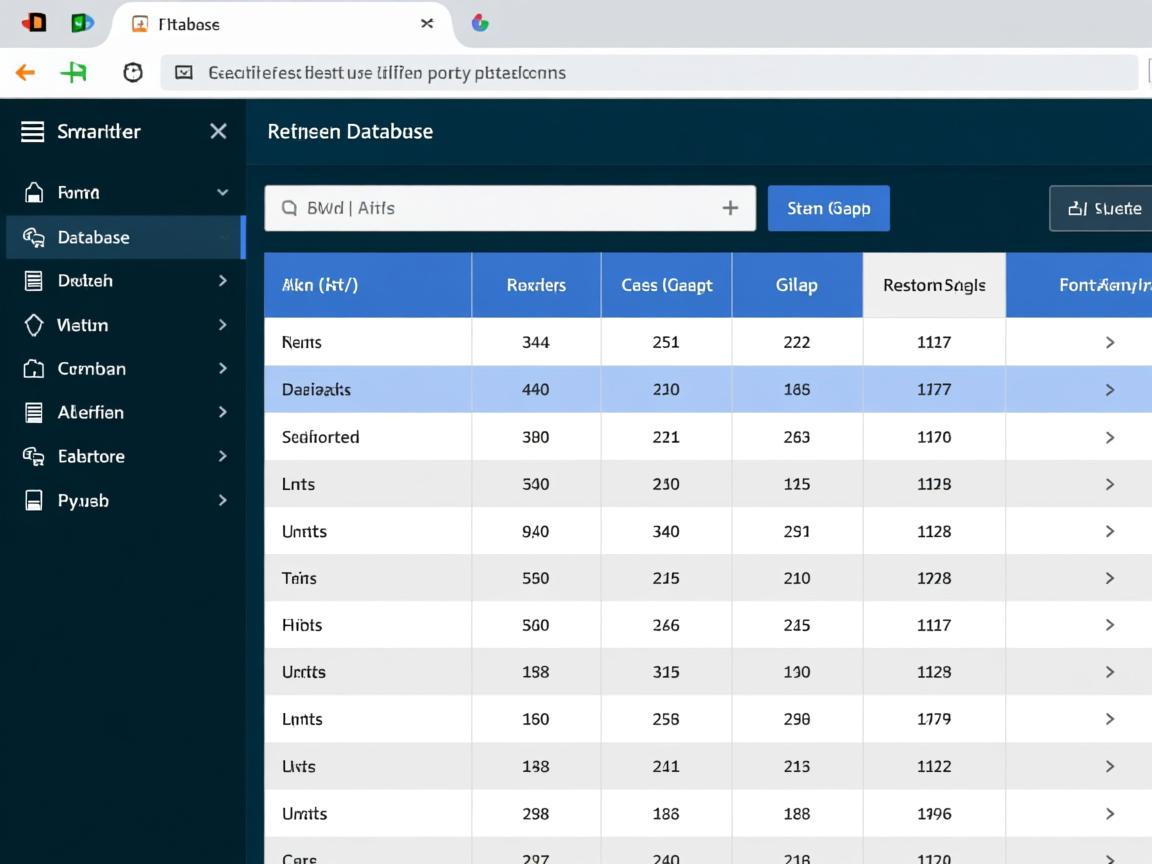
Task: Click the Suete button
Action: point(1104,208)
